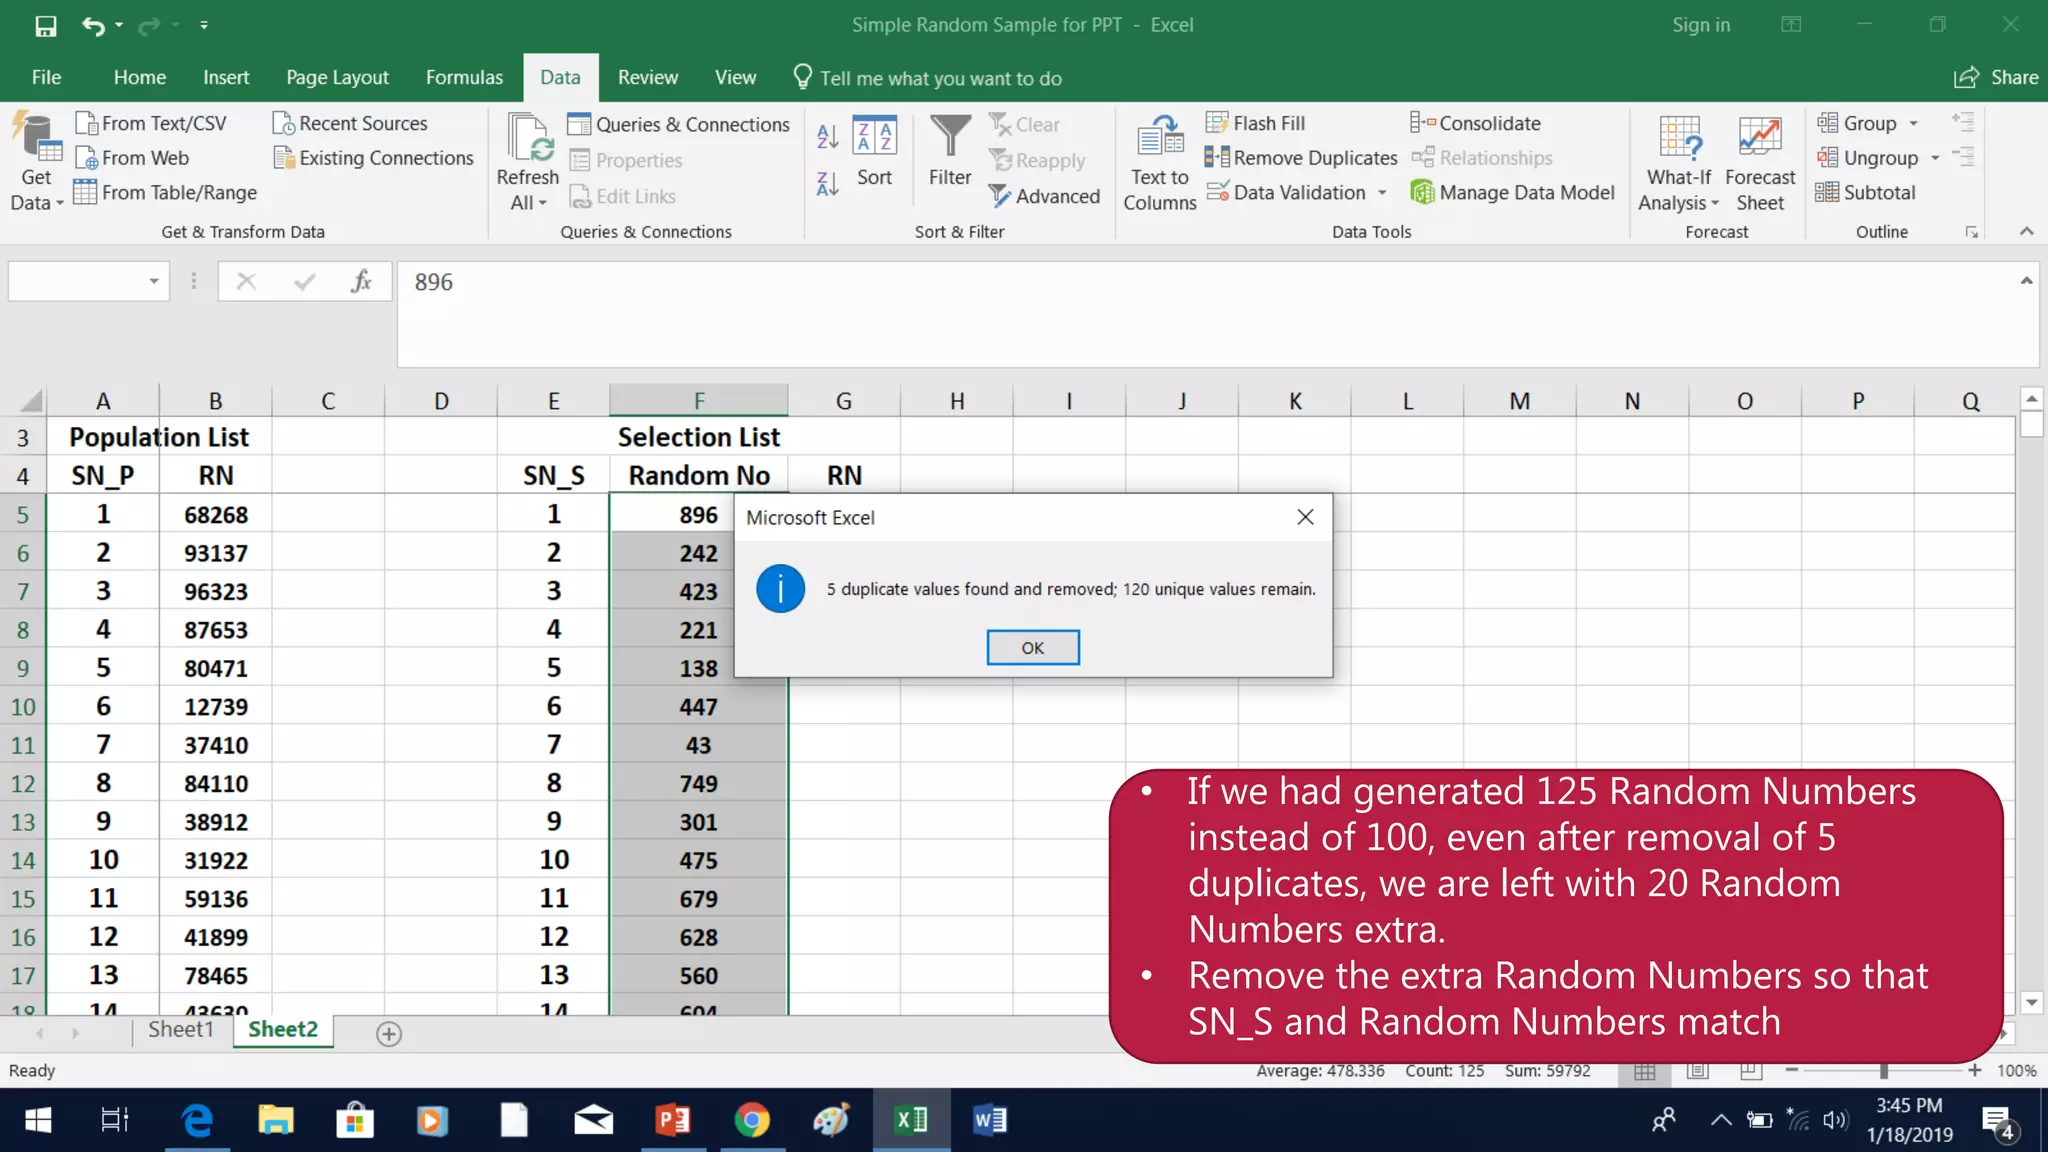This screenshot has width=2048, height=1152.
Task: Open Recent Sources
Action: tap(350, 123)
